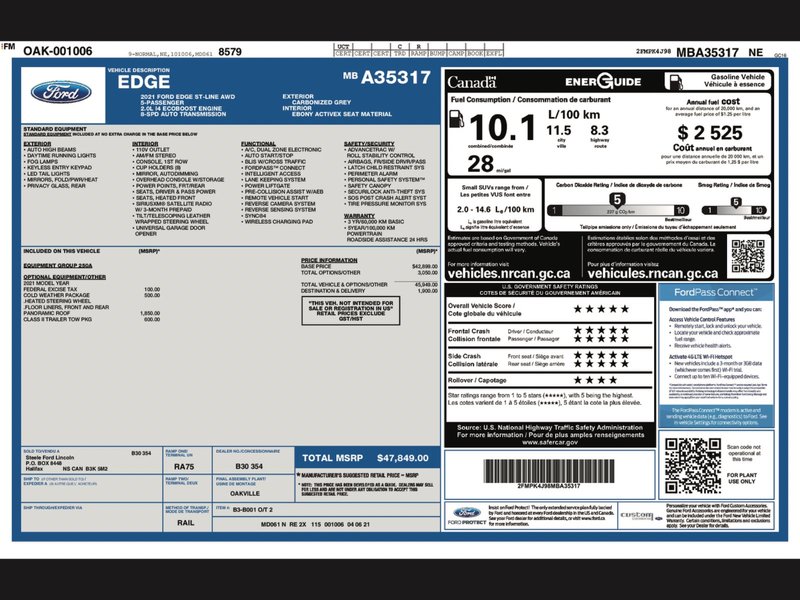Image resolution: width=800 pixels, height=600 pixels.
Task: Click the 'THIS VEH. NOT INTENDED FOR SALE' notice box
Action: pyautogui.click(x=351, y=311)
